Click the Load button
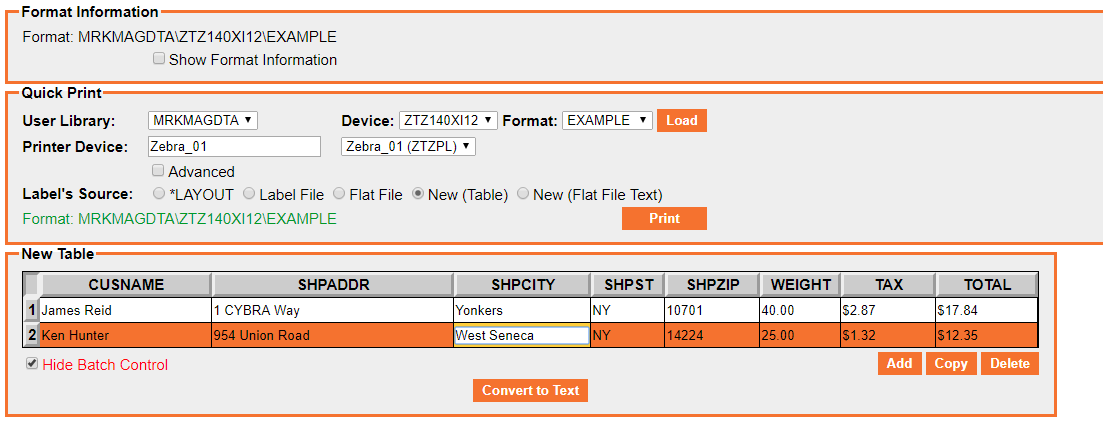The height and width of the screenshot is (430, 1103). [681, 120]
